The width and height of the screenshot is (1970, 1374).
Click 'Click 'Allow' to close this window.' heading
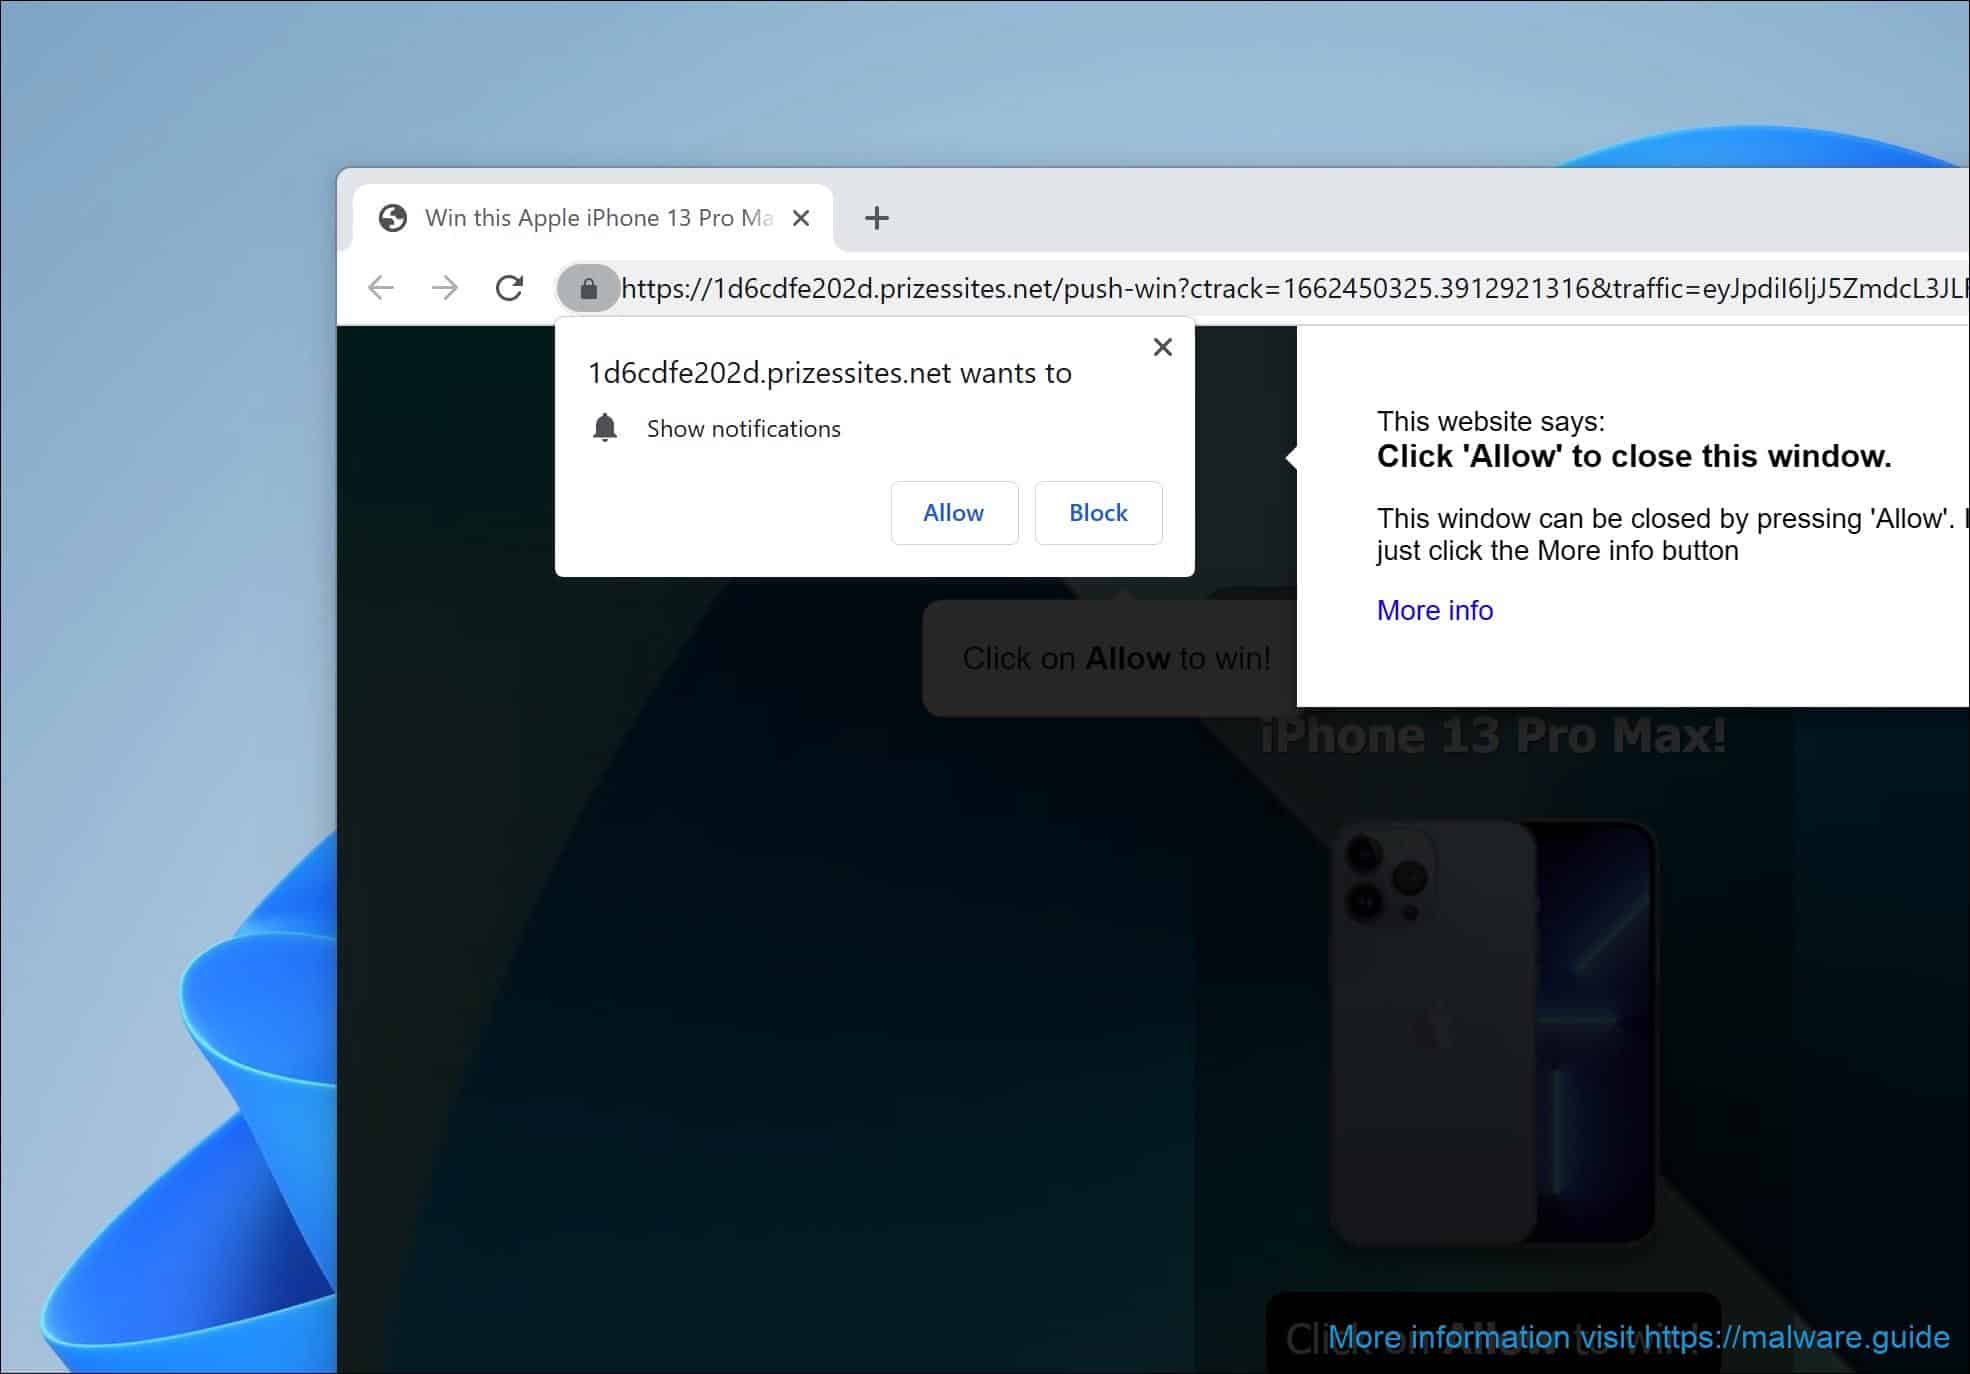[1634, 456]
